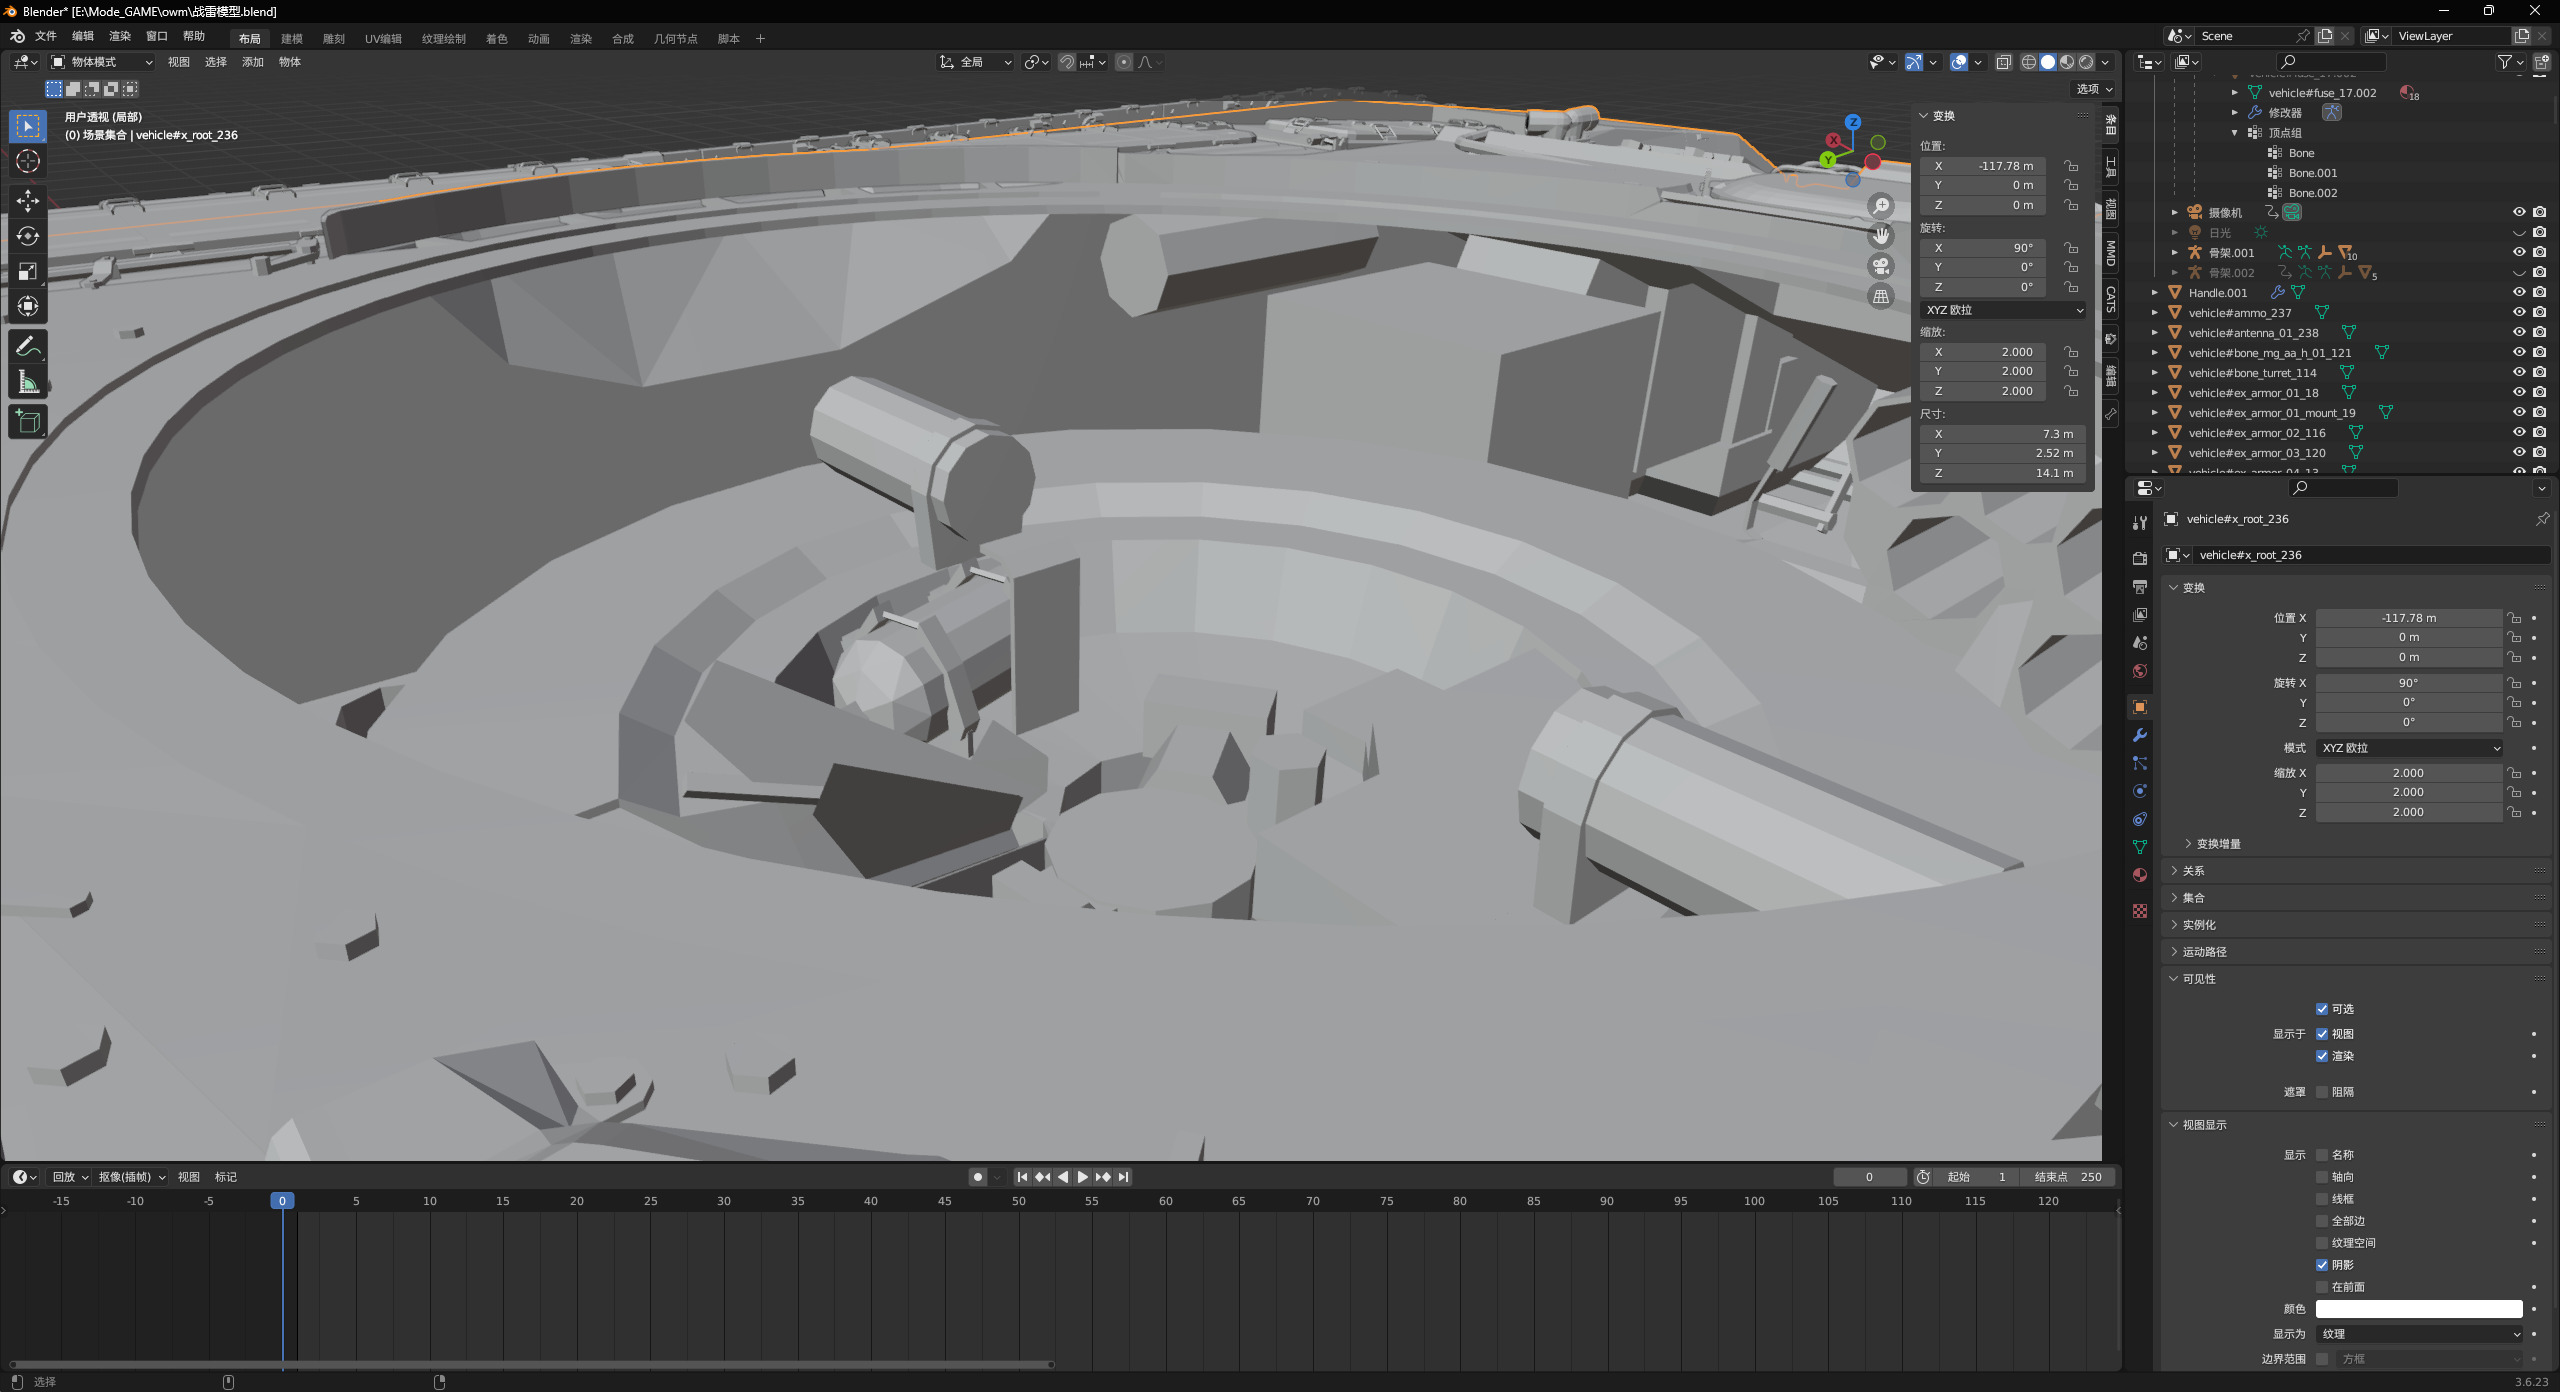Open the 物体模式 mode dropdown
The image size is (2560, 1392).
click(102, 62)
